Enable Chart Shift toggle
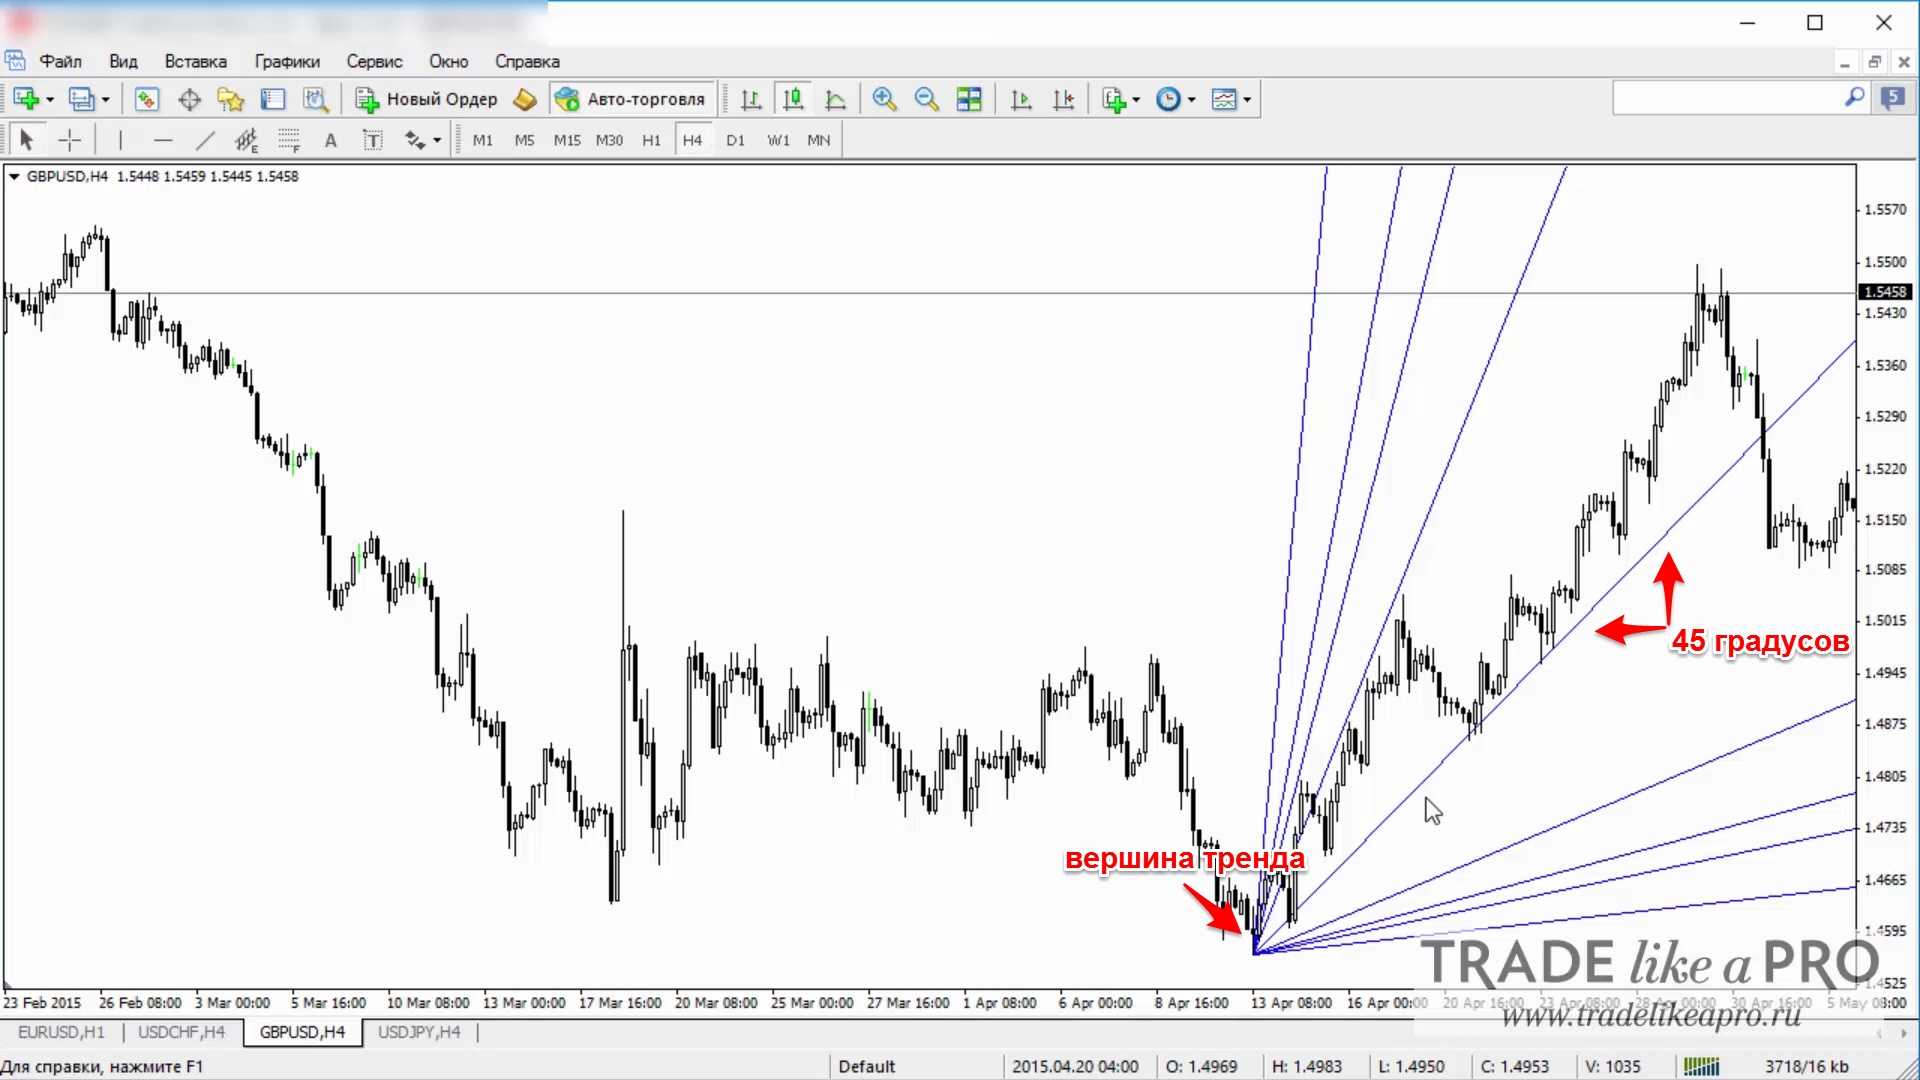The width and height of the screenshot is (1920, 1080). click(1063, 99)
